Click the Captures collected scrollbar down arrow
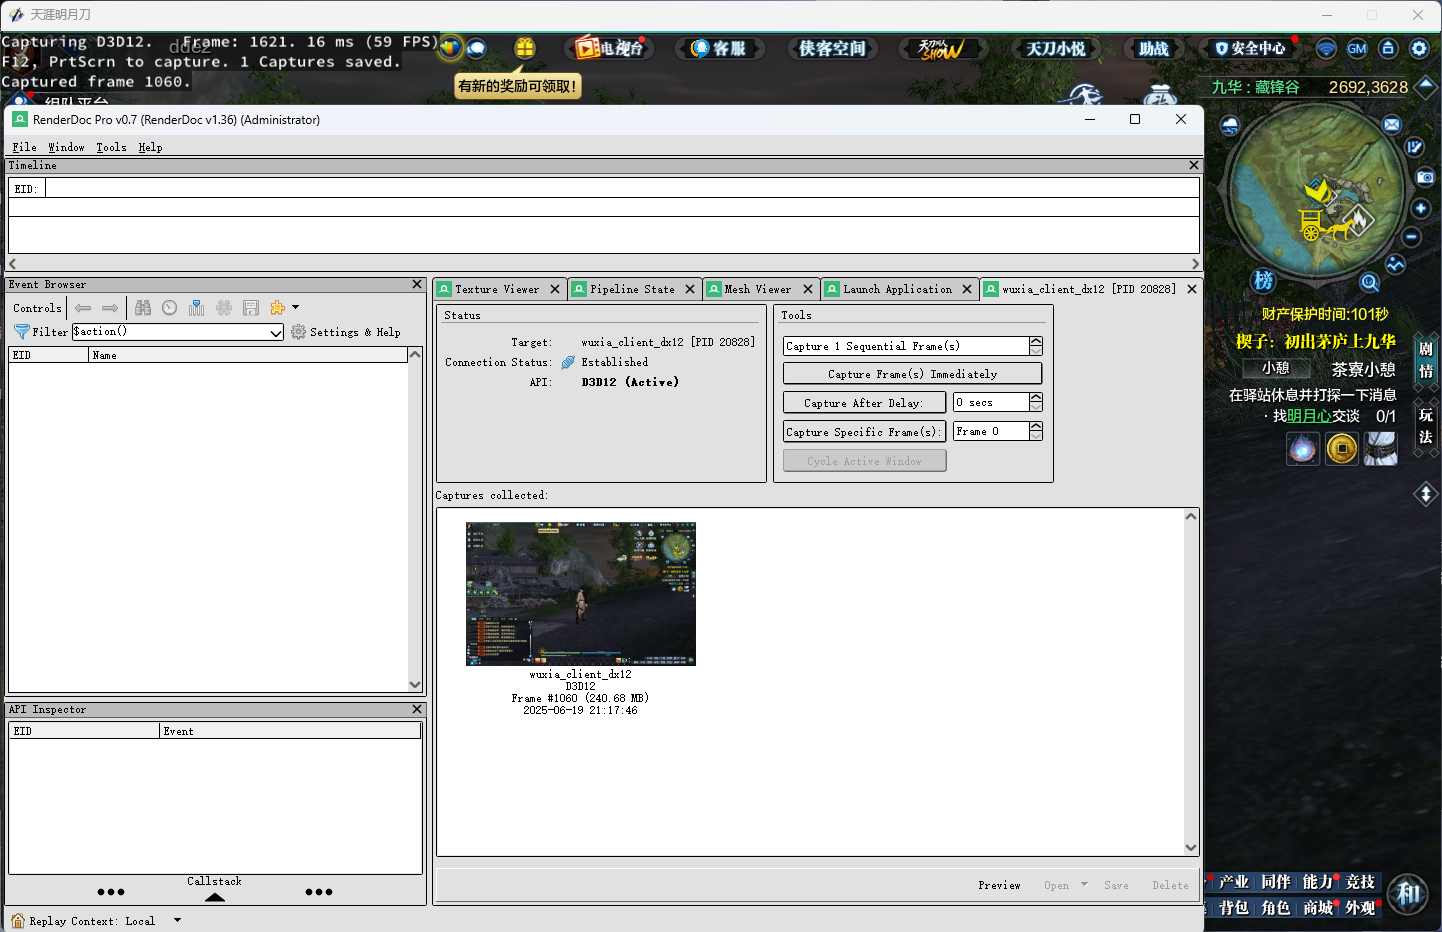This screenshot has width=1442, height=932. (x=1191, y=847)
